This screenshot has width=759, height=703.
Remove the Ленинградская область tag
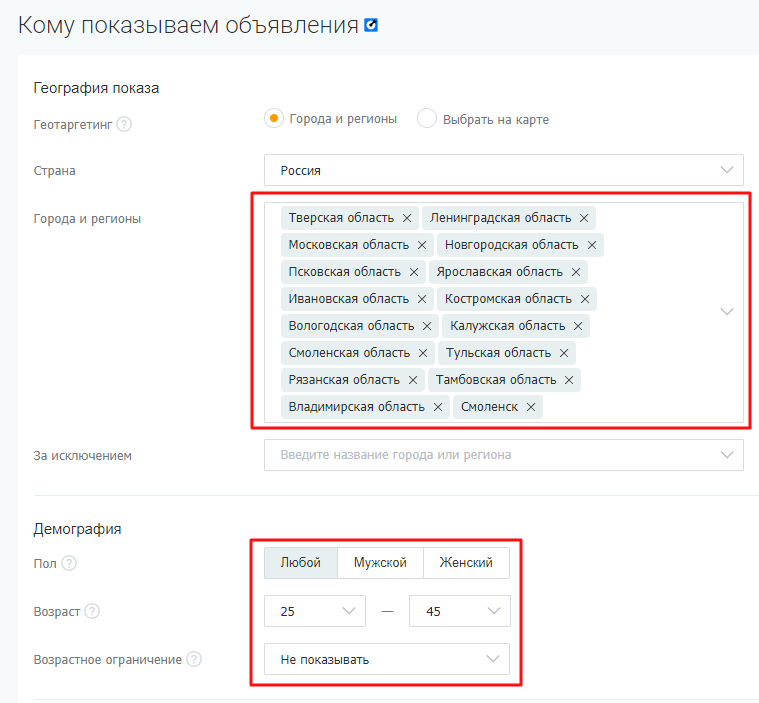(x=584, y=218)
